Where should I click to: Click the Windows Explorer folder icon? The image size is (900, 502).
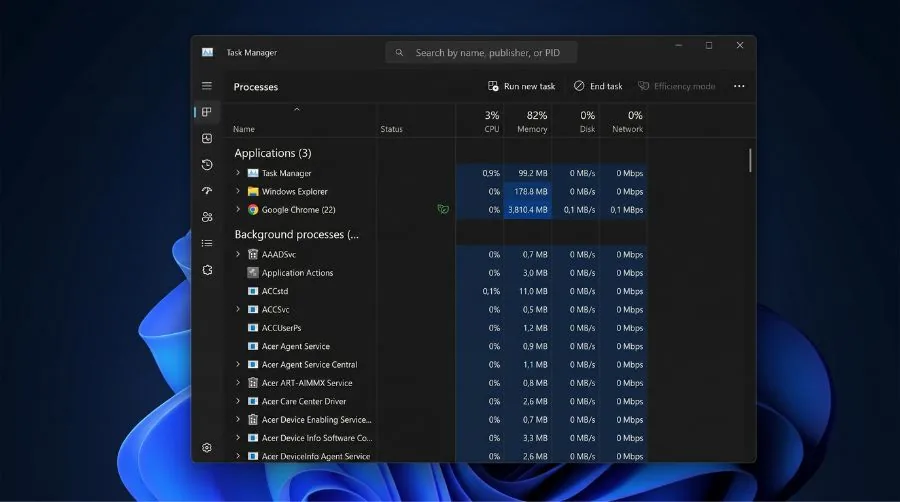tap(253, 192)
